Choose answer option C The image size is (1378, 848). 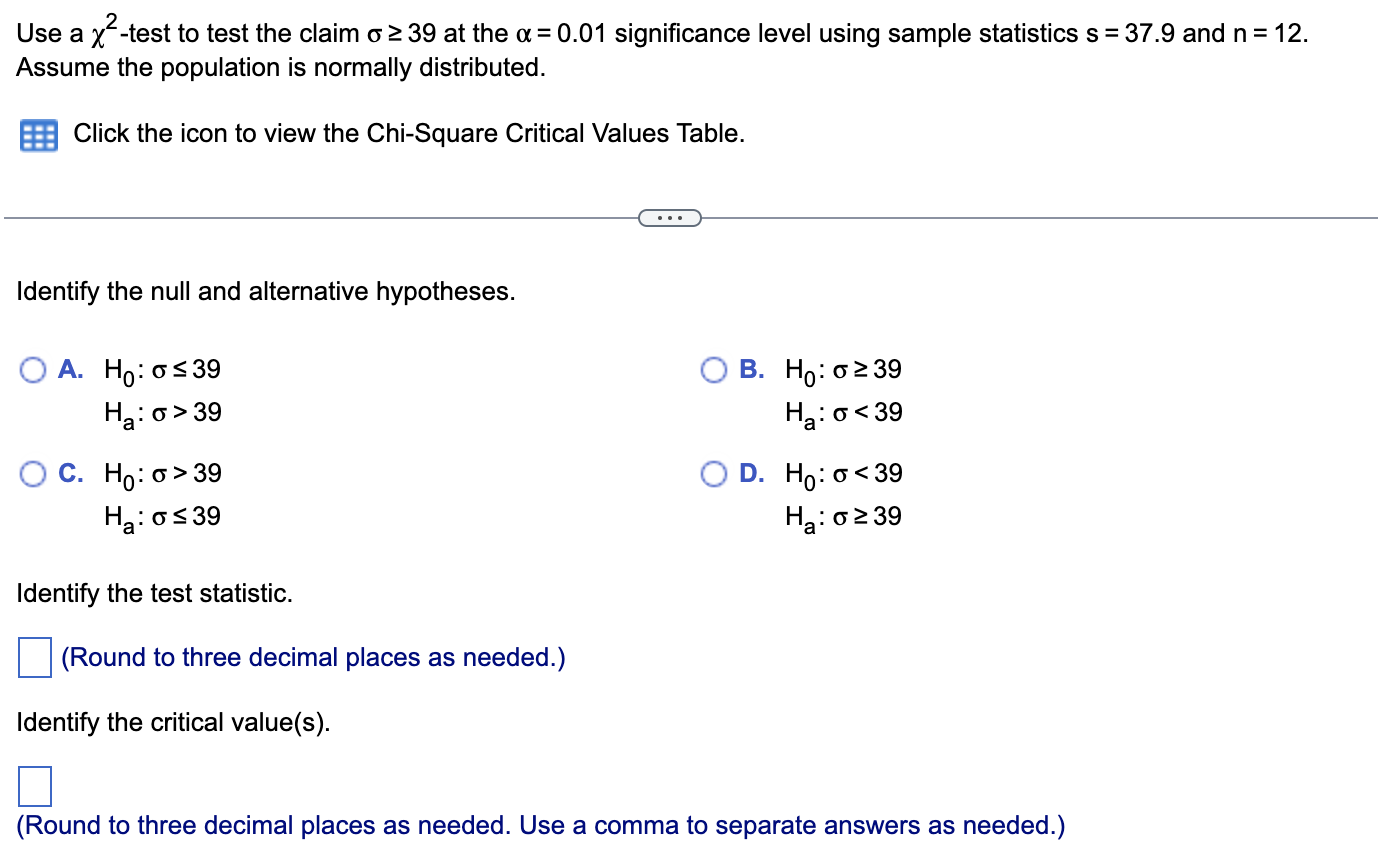(31, 474)
